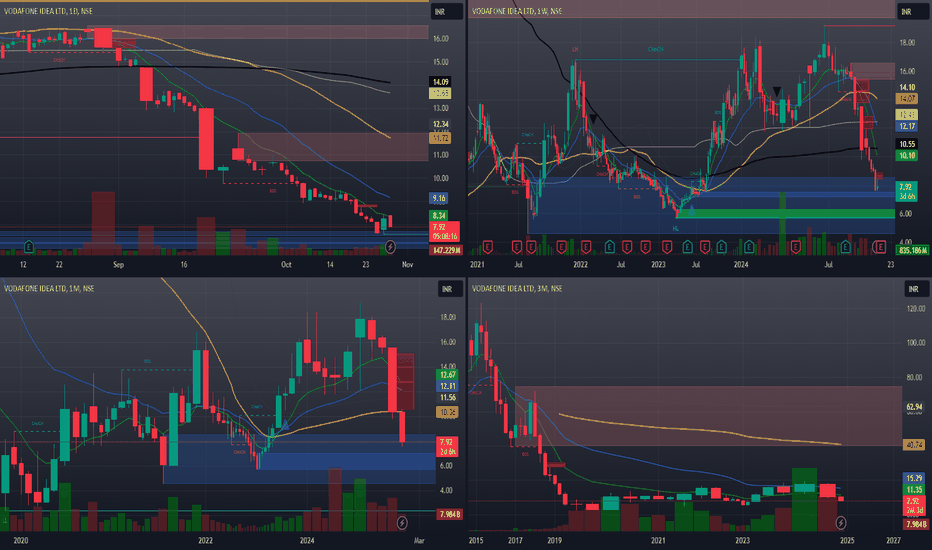The width and height of the screenshot is (932, 550).
Task: Click the lightning bolt icon on the 1D chart
Action: coord(391,246)
